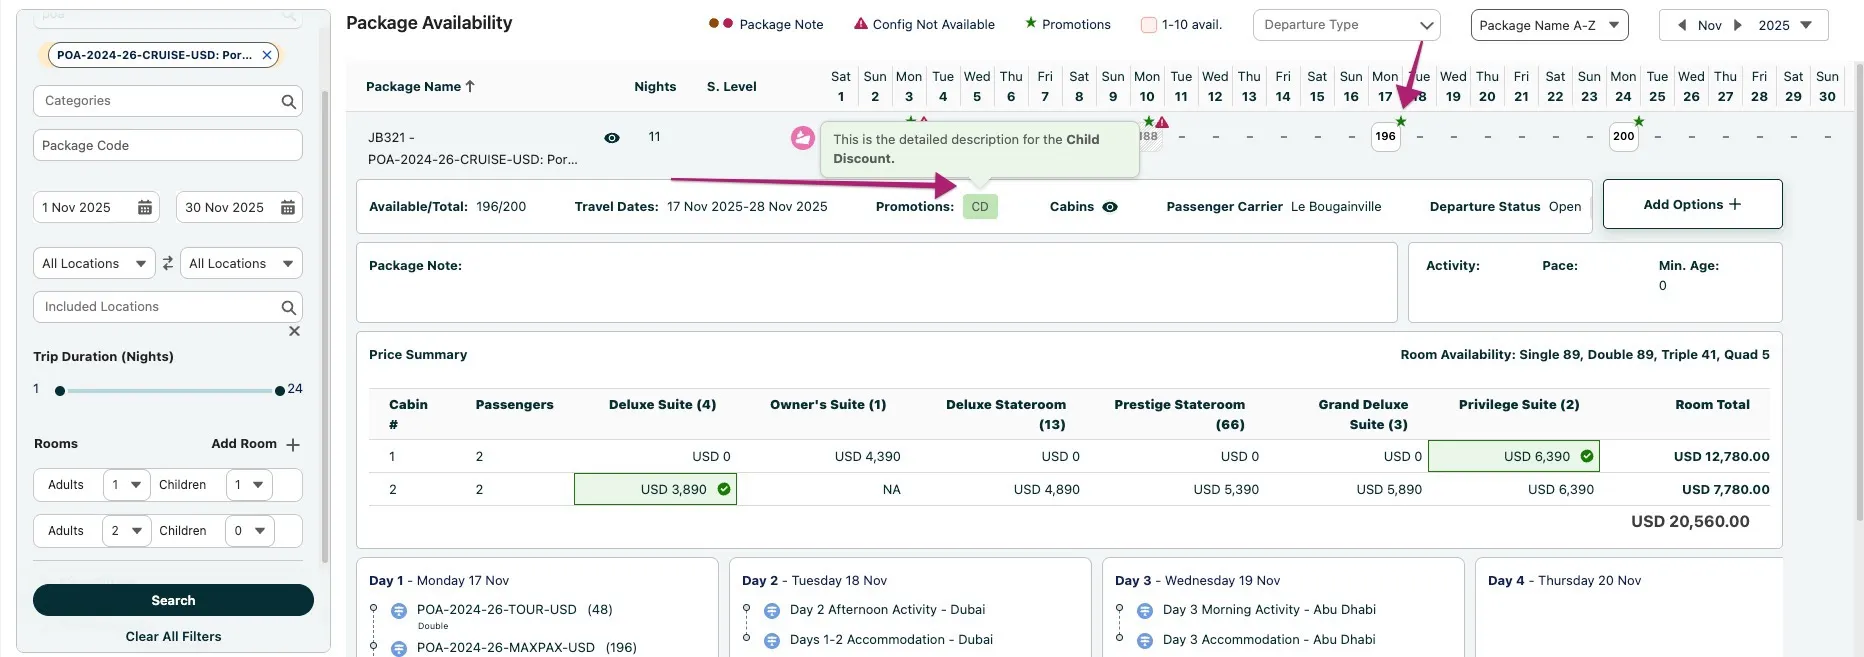The image size is (1864, 657).
Task: Click the Categories search magnifier icon
Action: [288, 101]
